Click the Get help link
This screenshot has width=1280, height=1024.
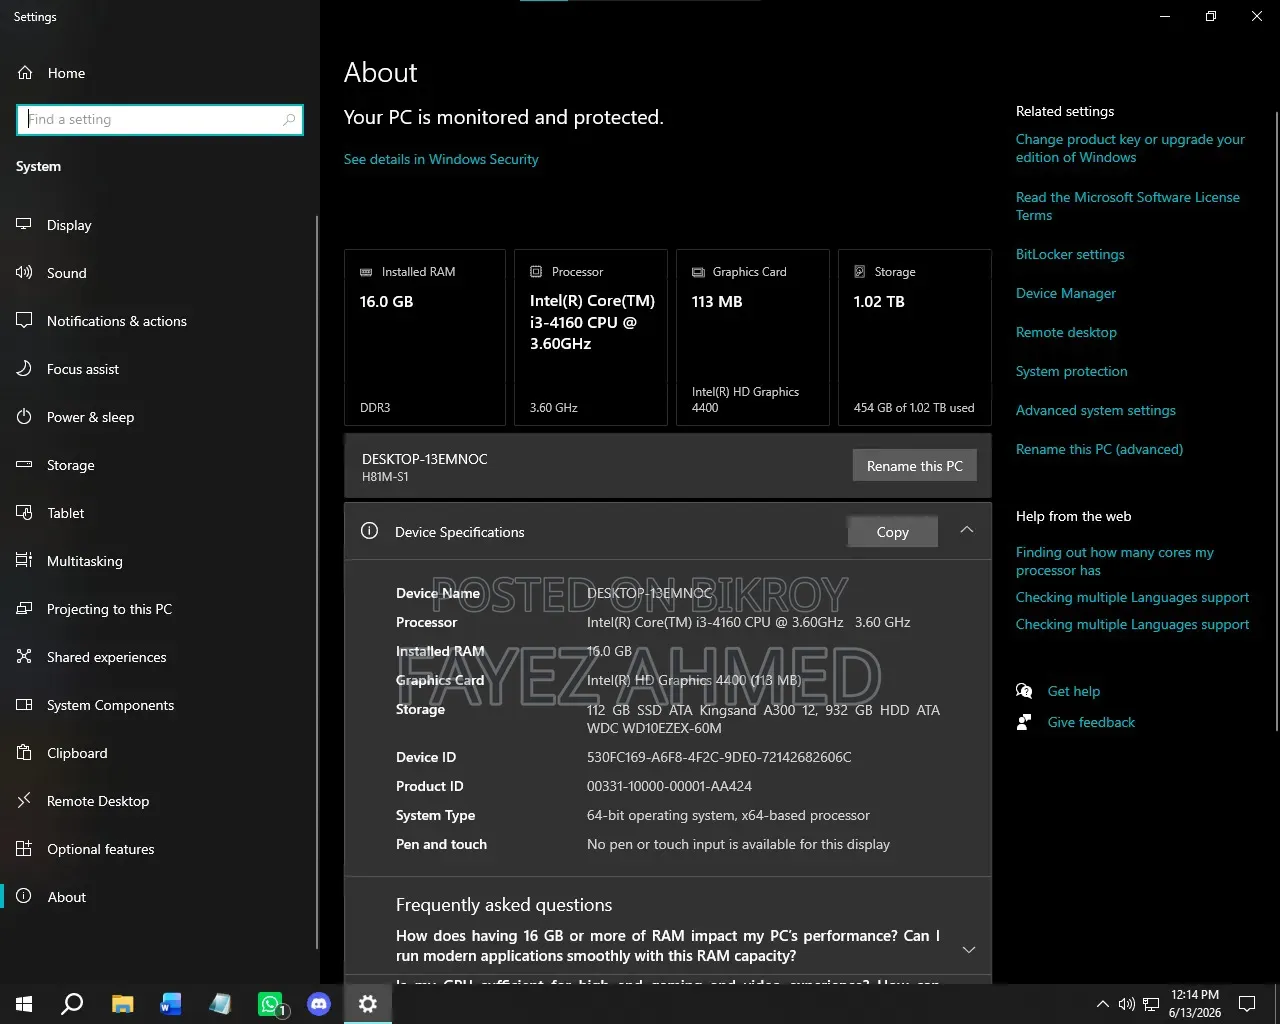[x=1074, y=691]
